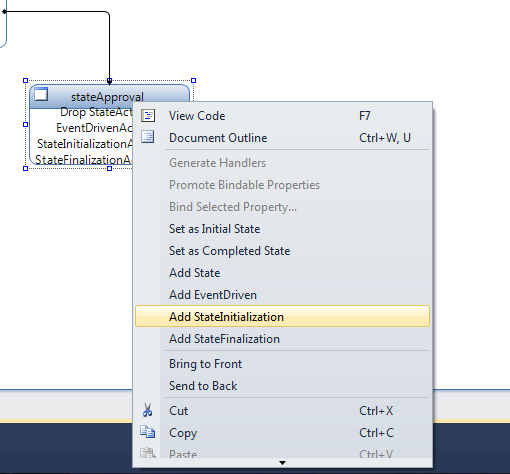The height and width of the screenshot is (474, 510).
Task: Click the Copy icon in context menu
Action: (x=148, y=432)
